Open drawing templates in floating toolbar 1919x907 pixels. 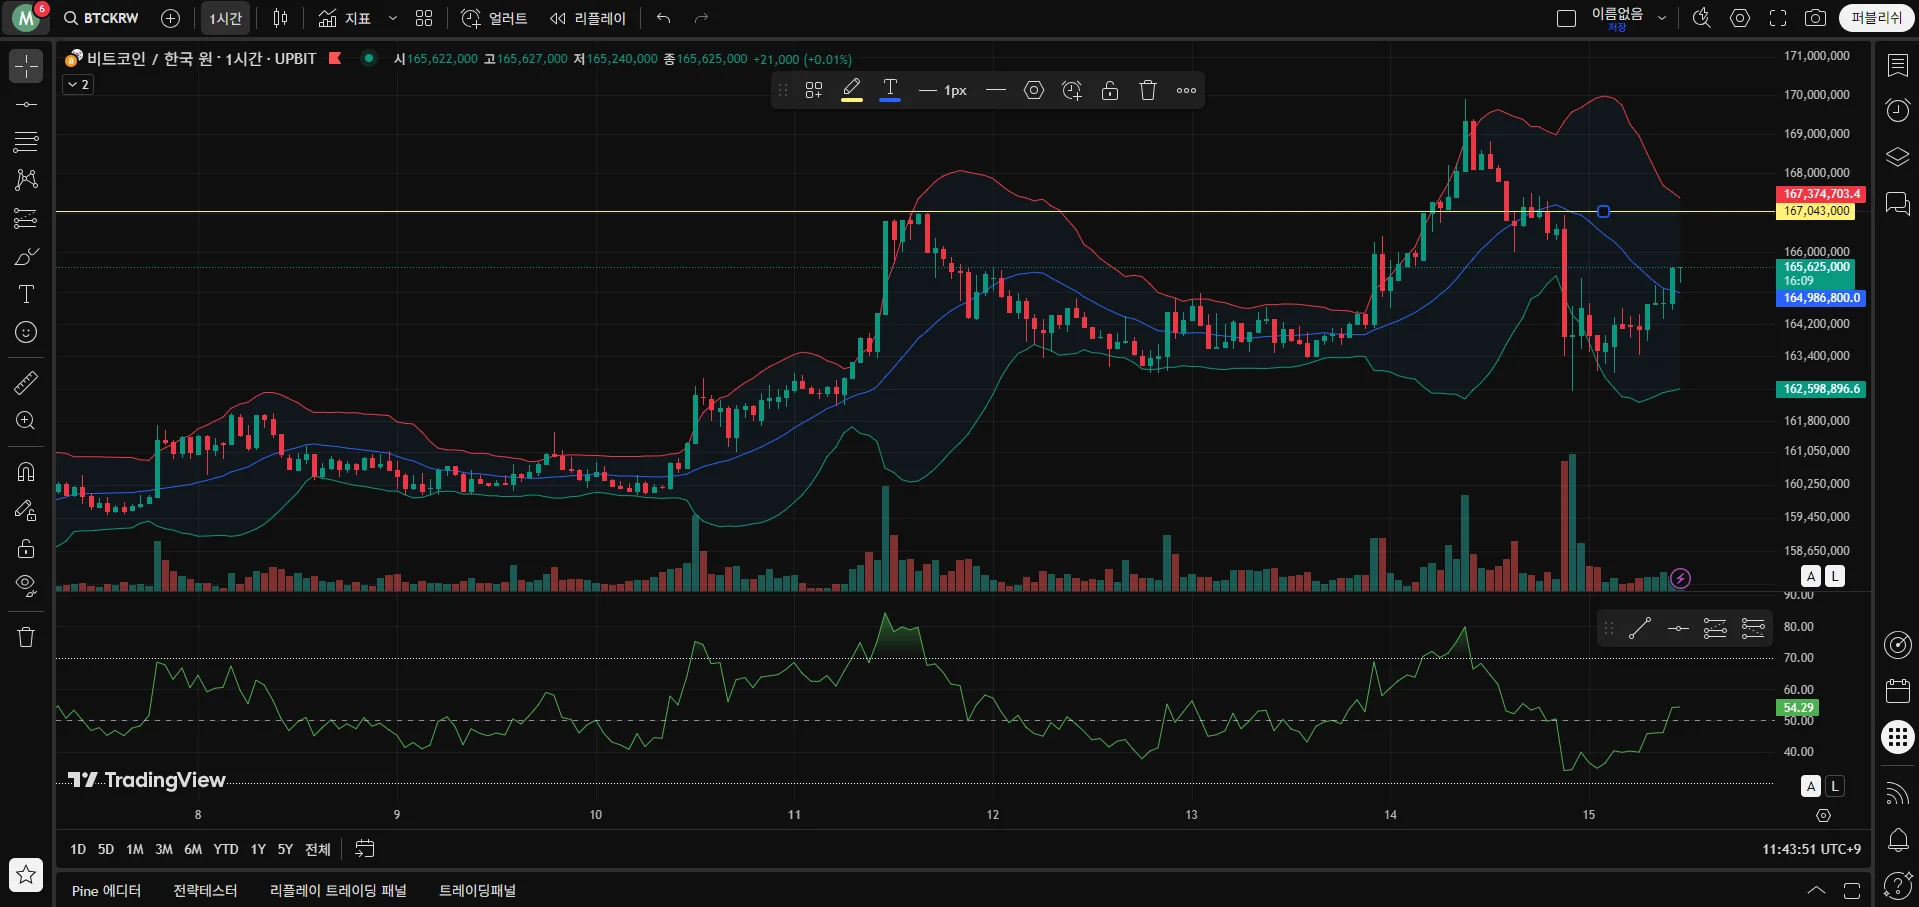coord(814,90)
